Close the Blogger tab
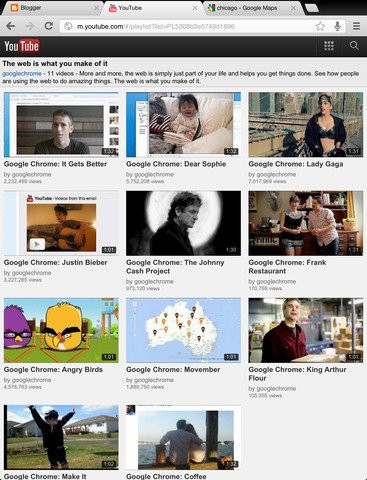Viewport: 367px width, 480px height. pos(97,8)
